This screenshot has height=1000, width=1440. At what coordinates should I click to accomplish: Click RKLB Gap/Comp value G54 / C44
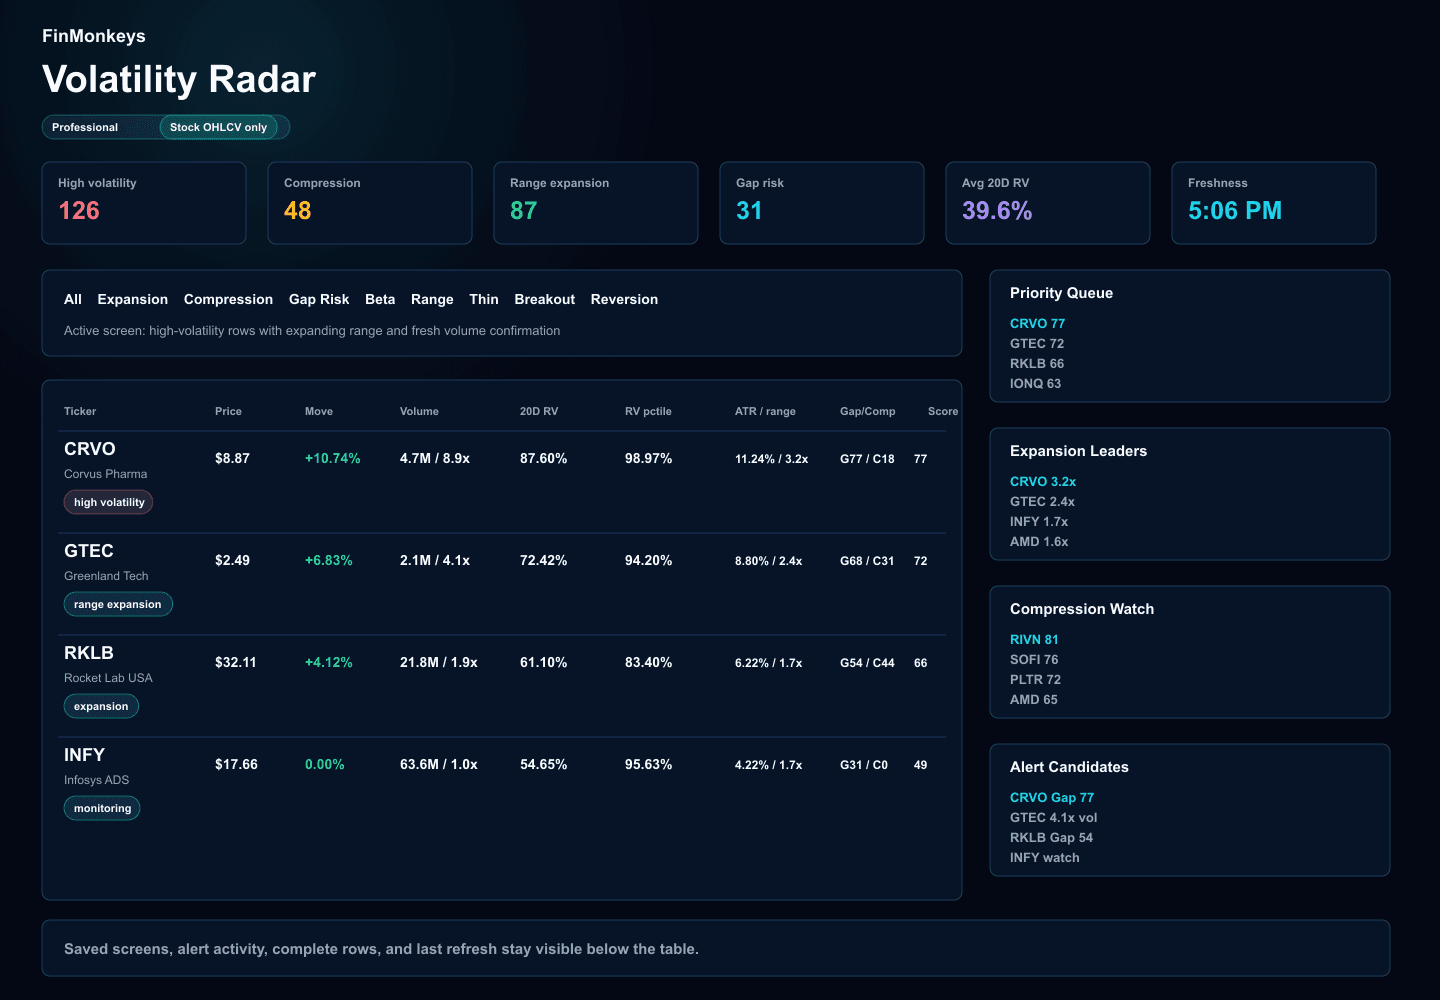(x=867, y=663)
